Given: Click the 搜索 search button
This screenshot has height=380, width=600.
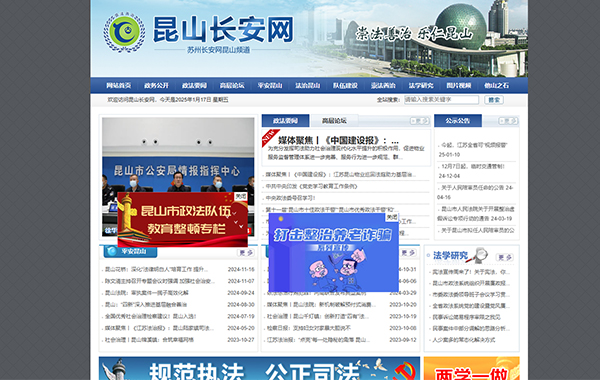Looking at the screenshot, I should click(x=494, y=99).
